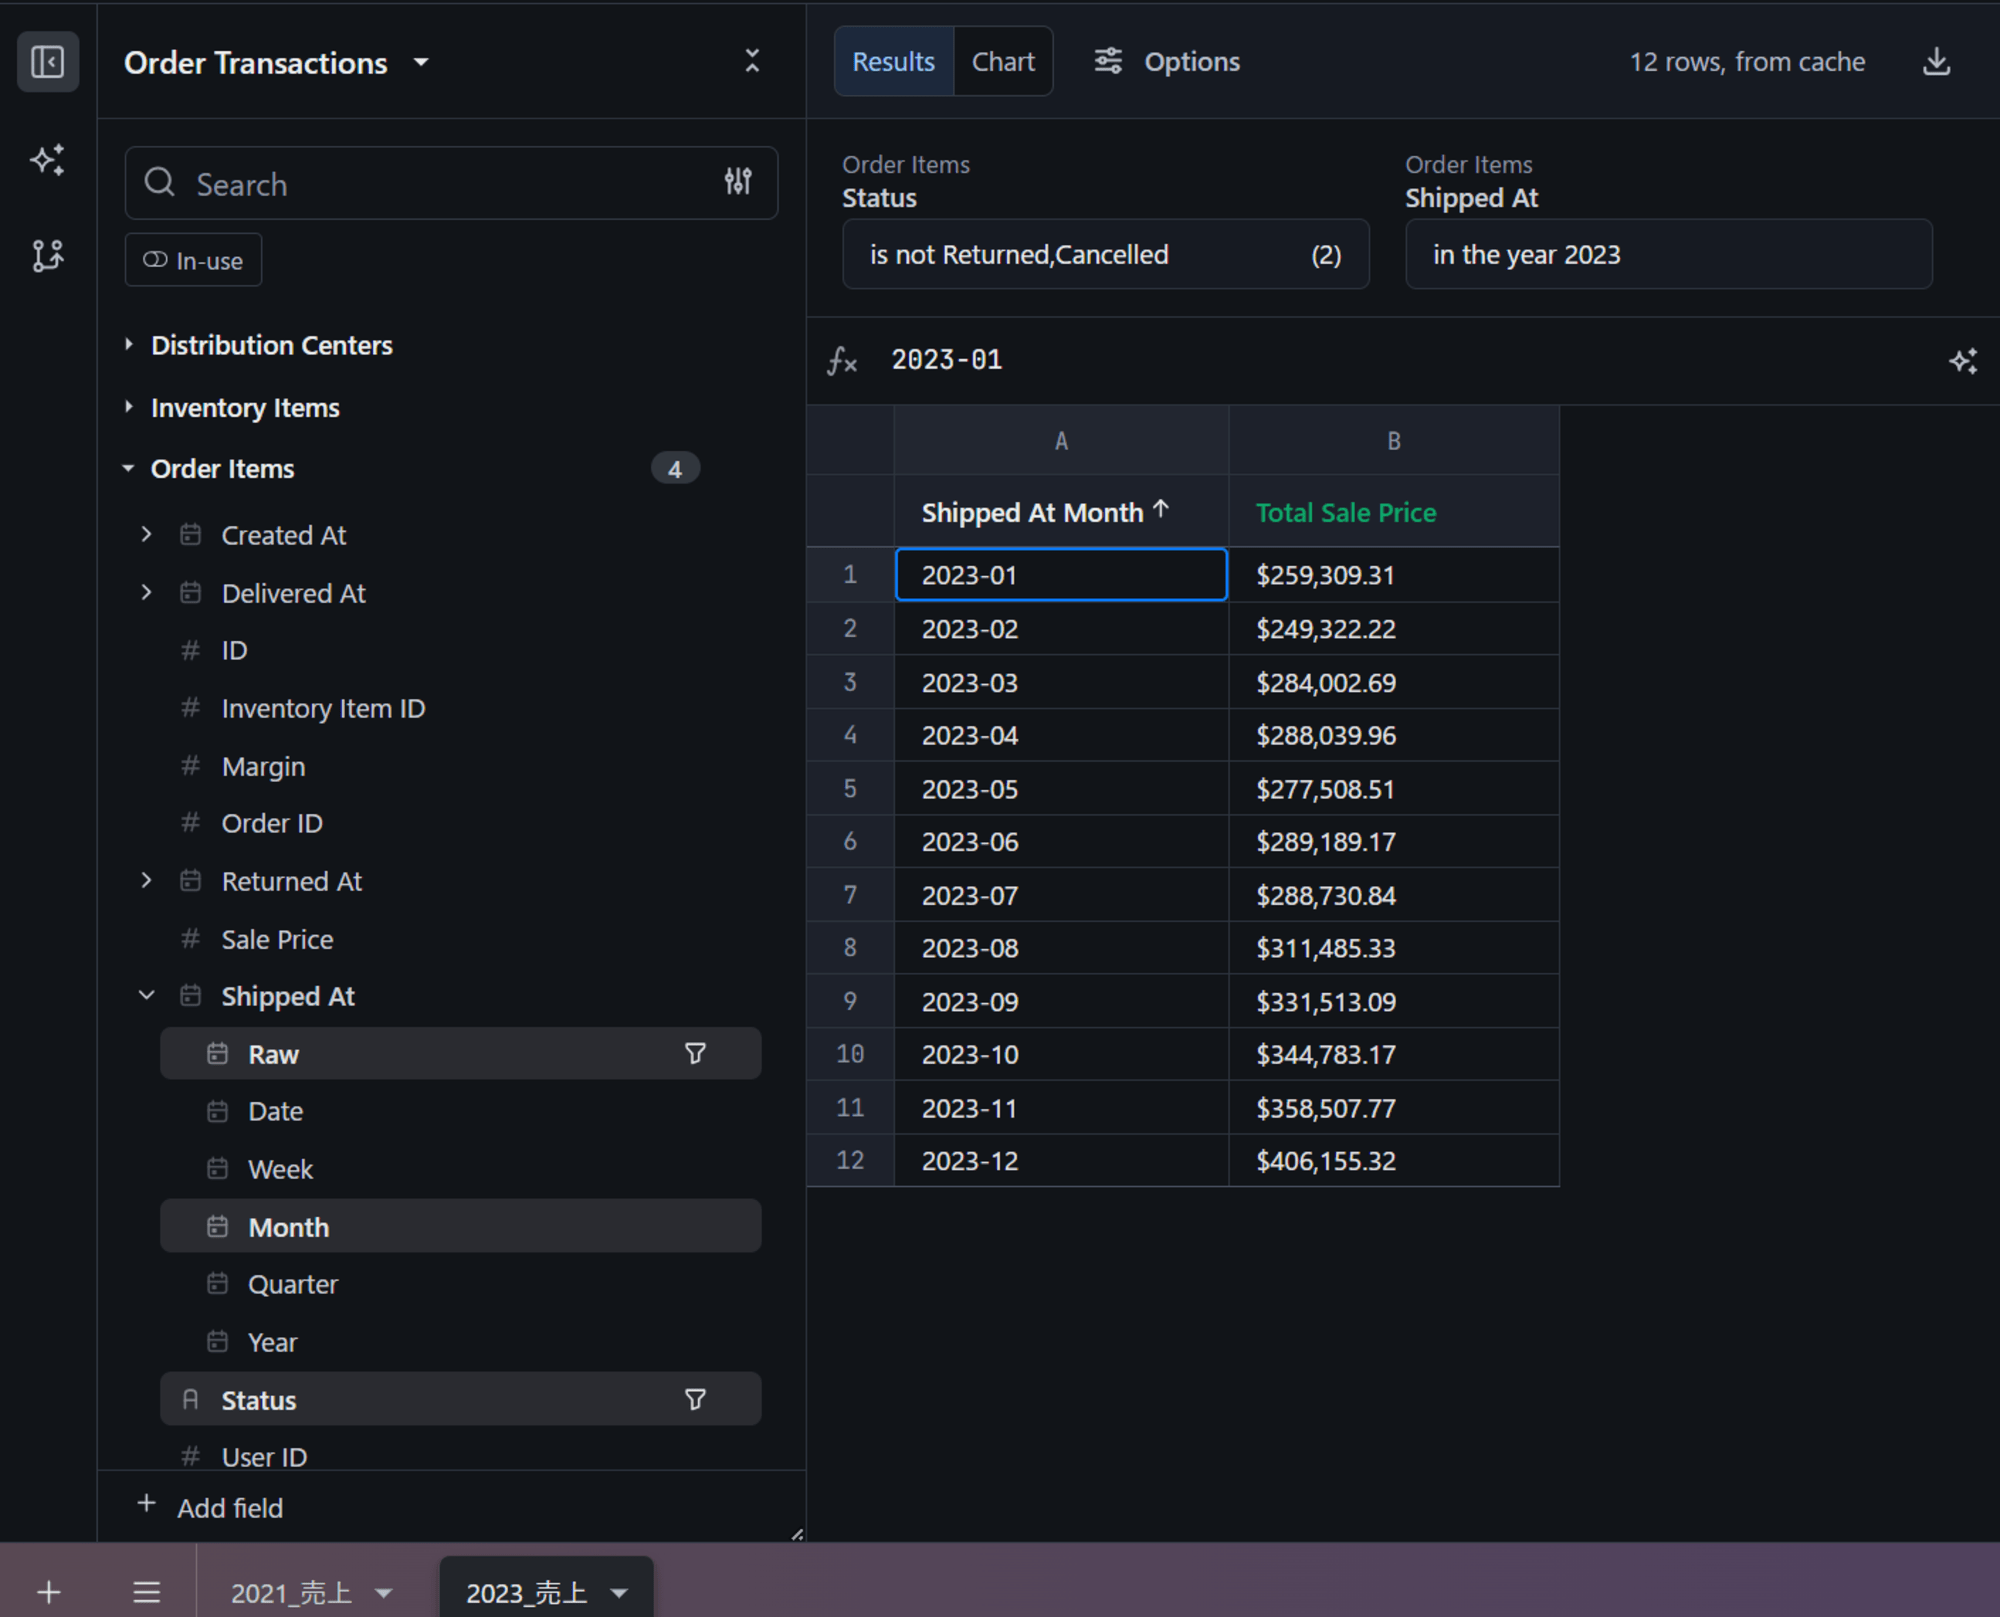Image resolution: width=2000 pixels, height=1617 pixels.
Task: Select the User ID field
Action: [x=264, y=1456]
